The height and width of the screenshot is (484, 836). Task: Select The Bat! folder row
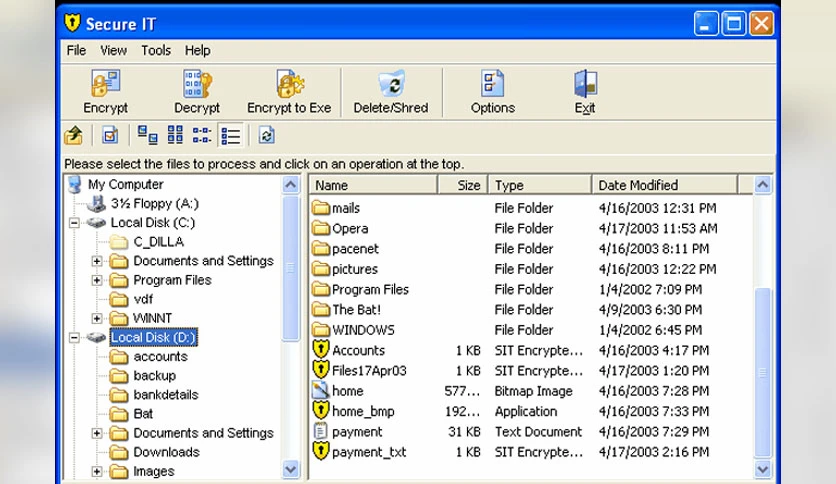coord(530,310)
